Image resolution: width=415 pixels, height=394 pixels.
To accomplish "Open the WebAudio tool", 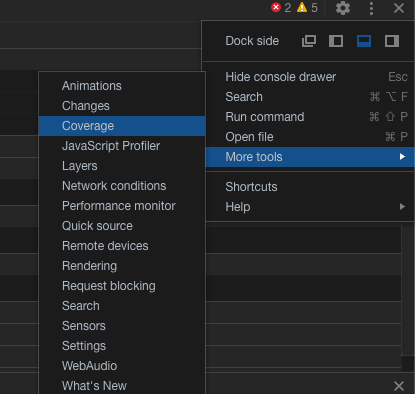I will [122, 366].
